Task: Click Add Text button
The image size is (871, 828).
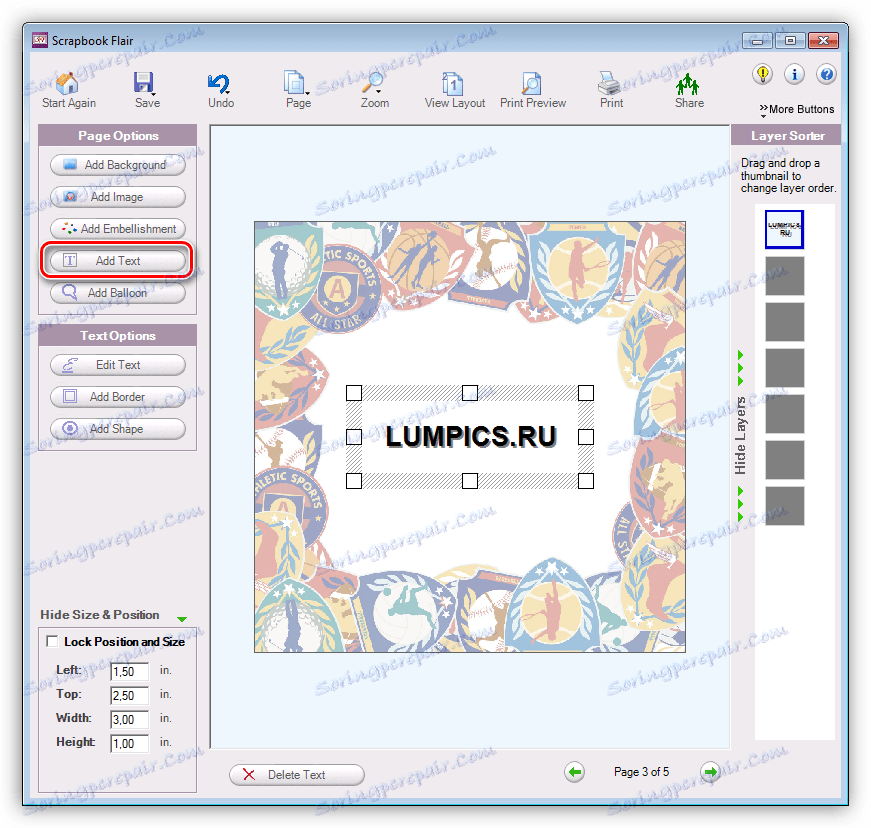Action: pyautogui.click(x=118, y=260)
